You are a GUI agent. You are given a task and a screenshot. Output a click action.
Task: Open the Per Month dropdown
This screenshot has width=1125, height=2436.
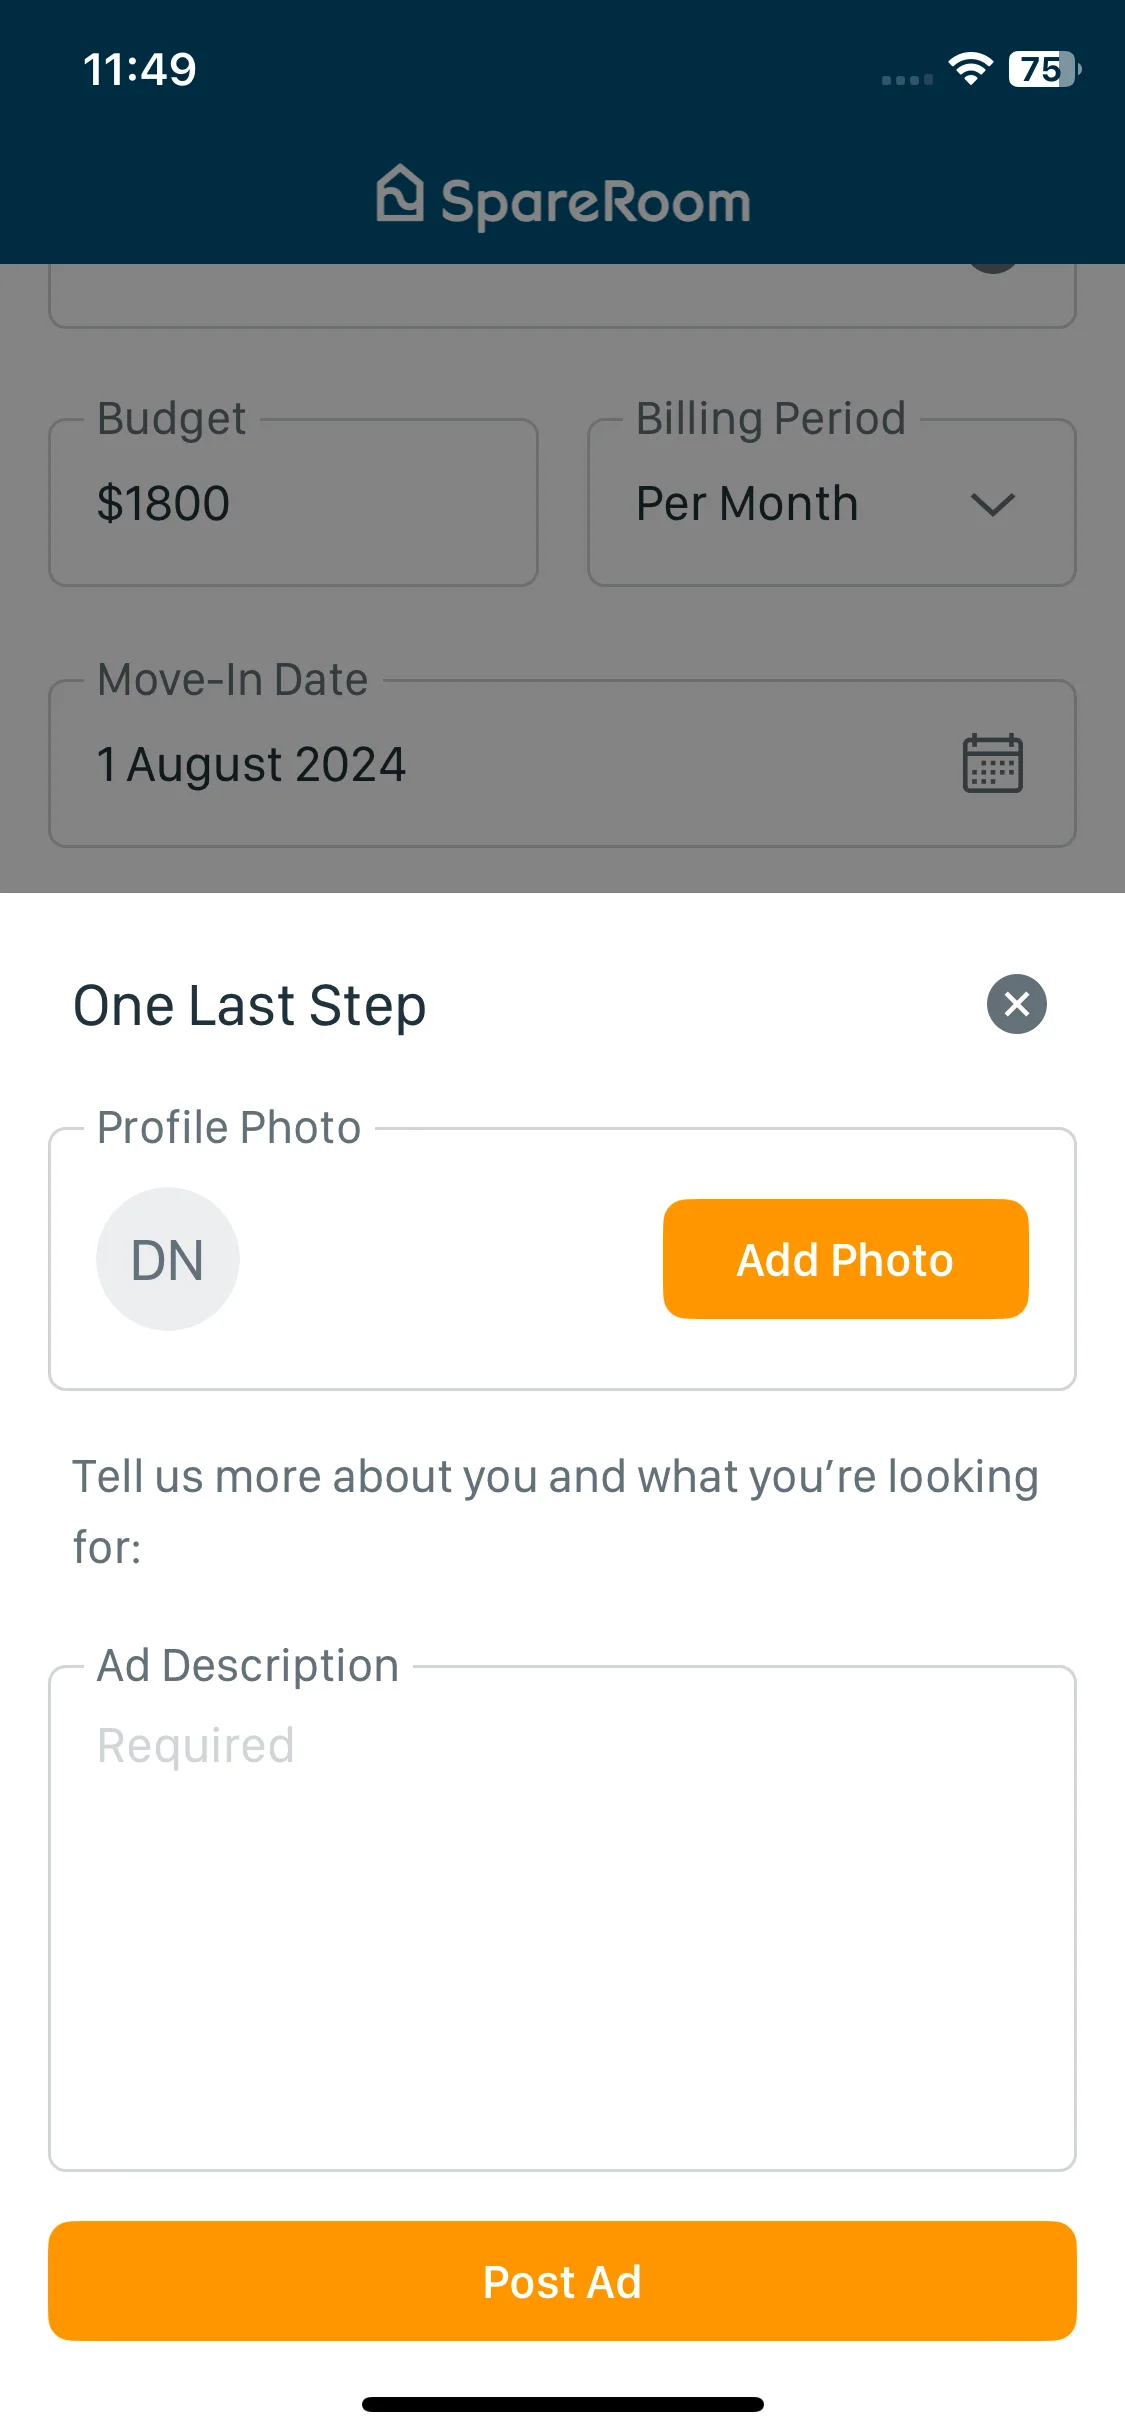point(831,503)
